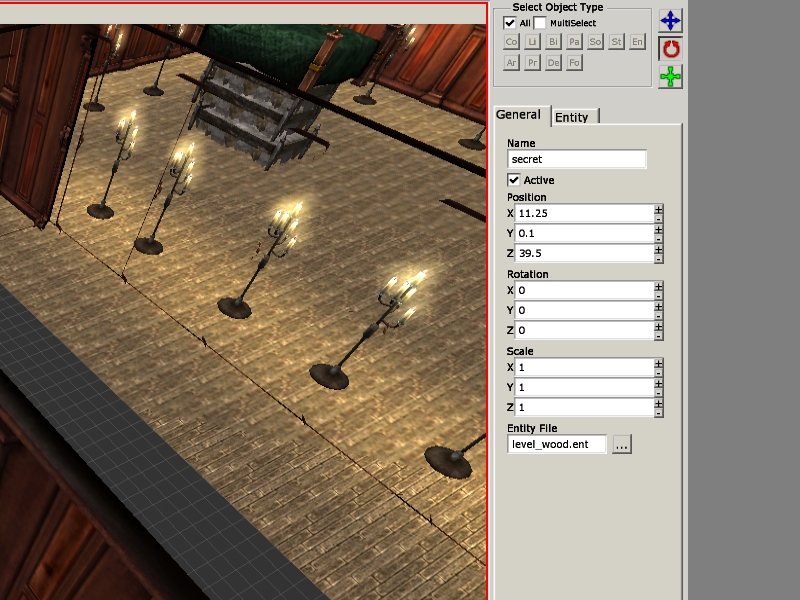Image resolution: width=800 pixels, height=600 pixels.
Task: Activate the red Rotate tool
Action: (x=670, y=48)
